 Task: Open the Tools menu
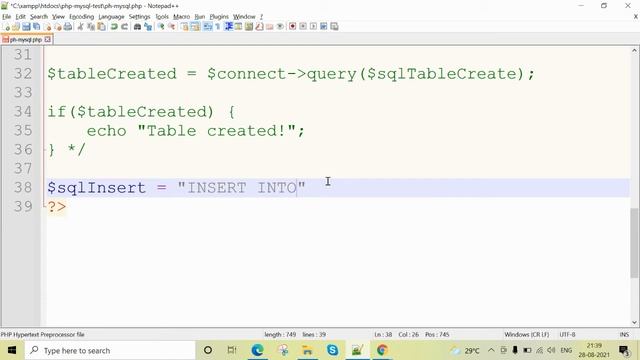[x=162, y=17]
